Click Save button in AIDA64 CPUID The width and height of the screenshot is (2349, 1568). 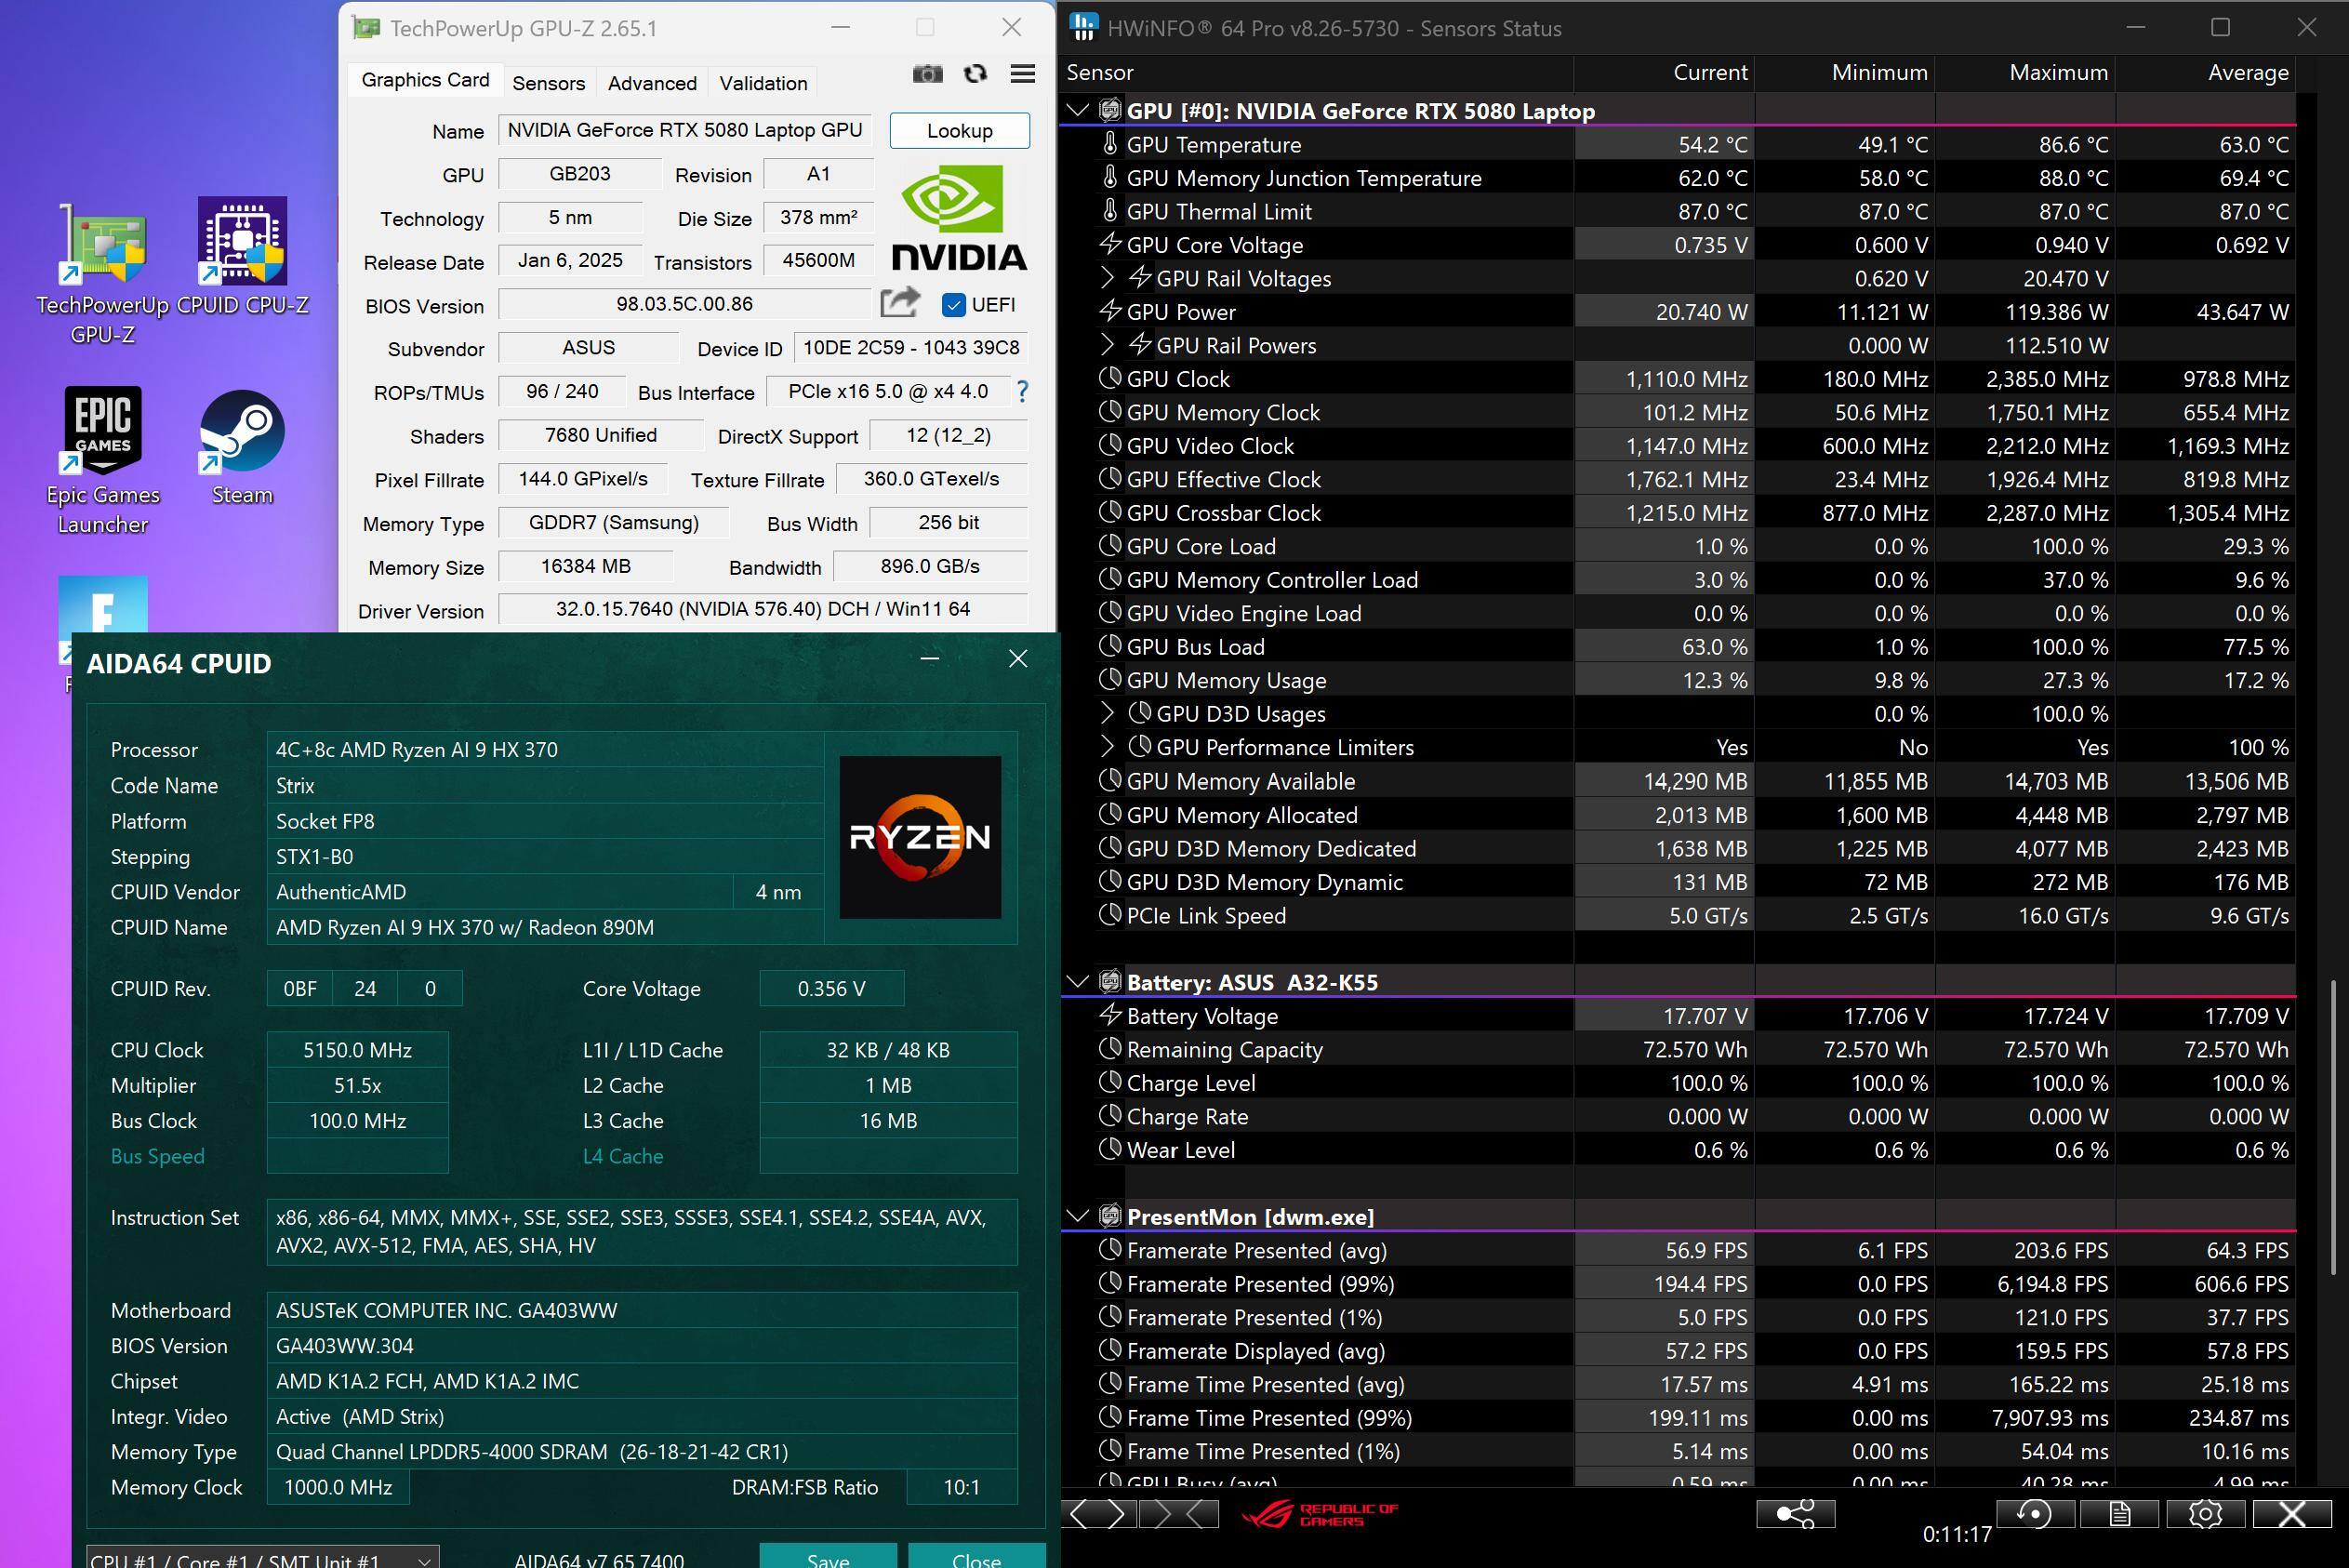click(x=827, y=1558)
